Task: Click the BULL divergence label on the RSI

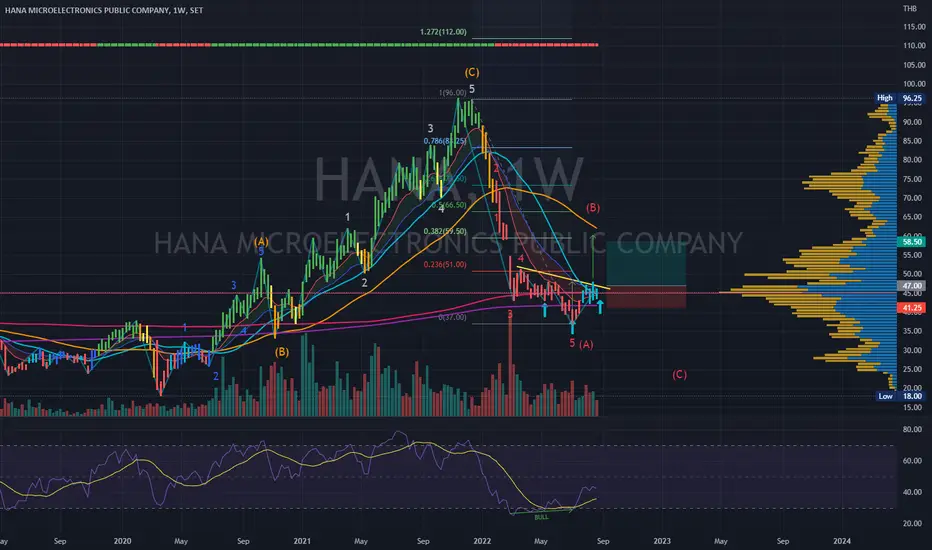Action: click(541, 517)
